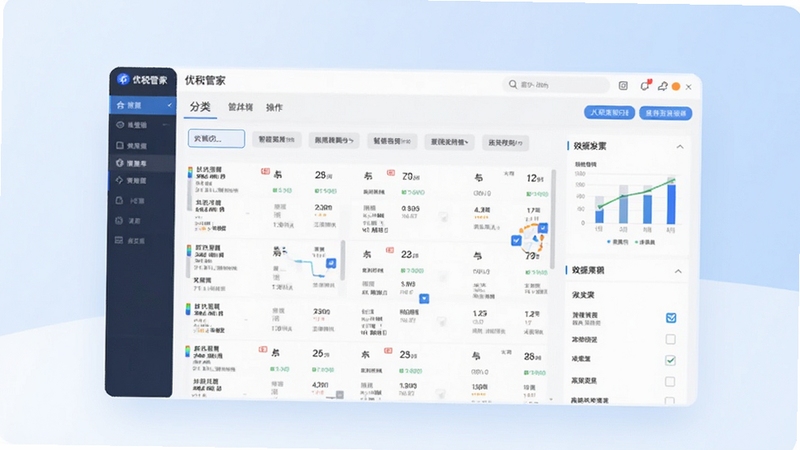The height and width of the screenshot is (450, 800).
Task: Click the cloud-shaped icon left of the orange dot
Action: [x=662, y=86]
